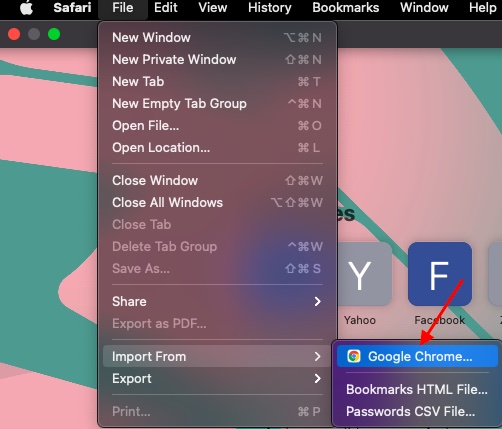This screenshot has width=502, height=429.
Task: Import from Bookmarks HTML File…
Action: (418, 389)
